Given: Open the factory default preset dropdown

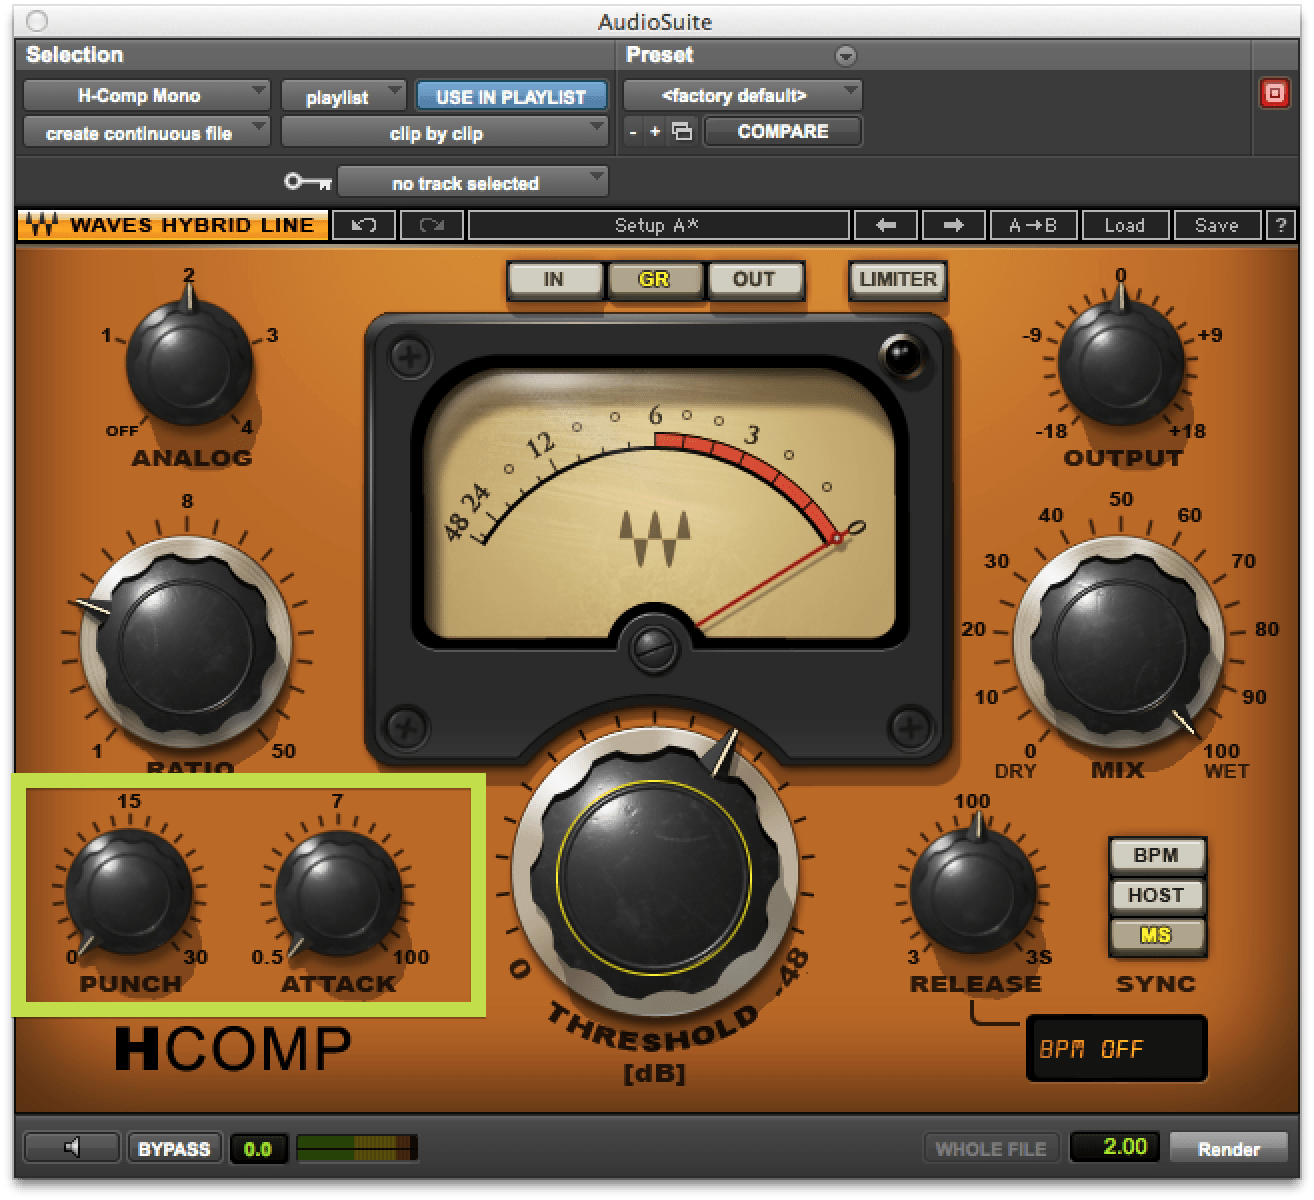Looking at the screenshot, I should (x=742, y=96).
